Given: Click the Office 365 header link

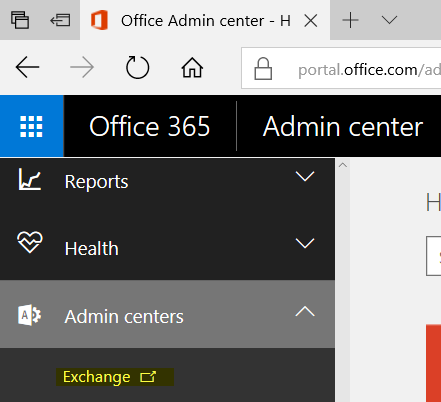Looking at the screenshot, I should tap(150, 126).
